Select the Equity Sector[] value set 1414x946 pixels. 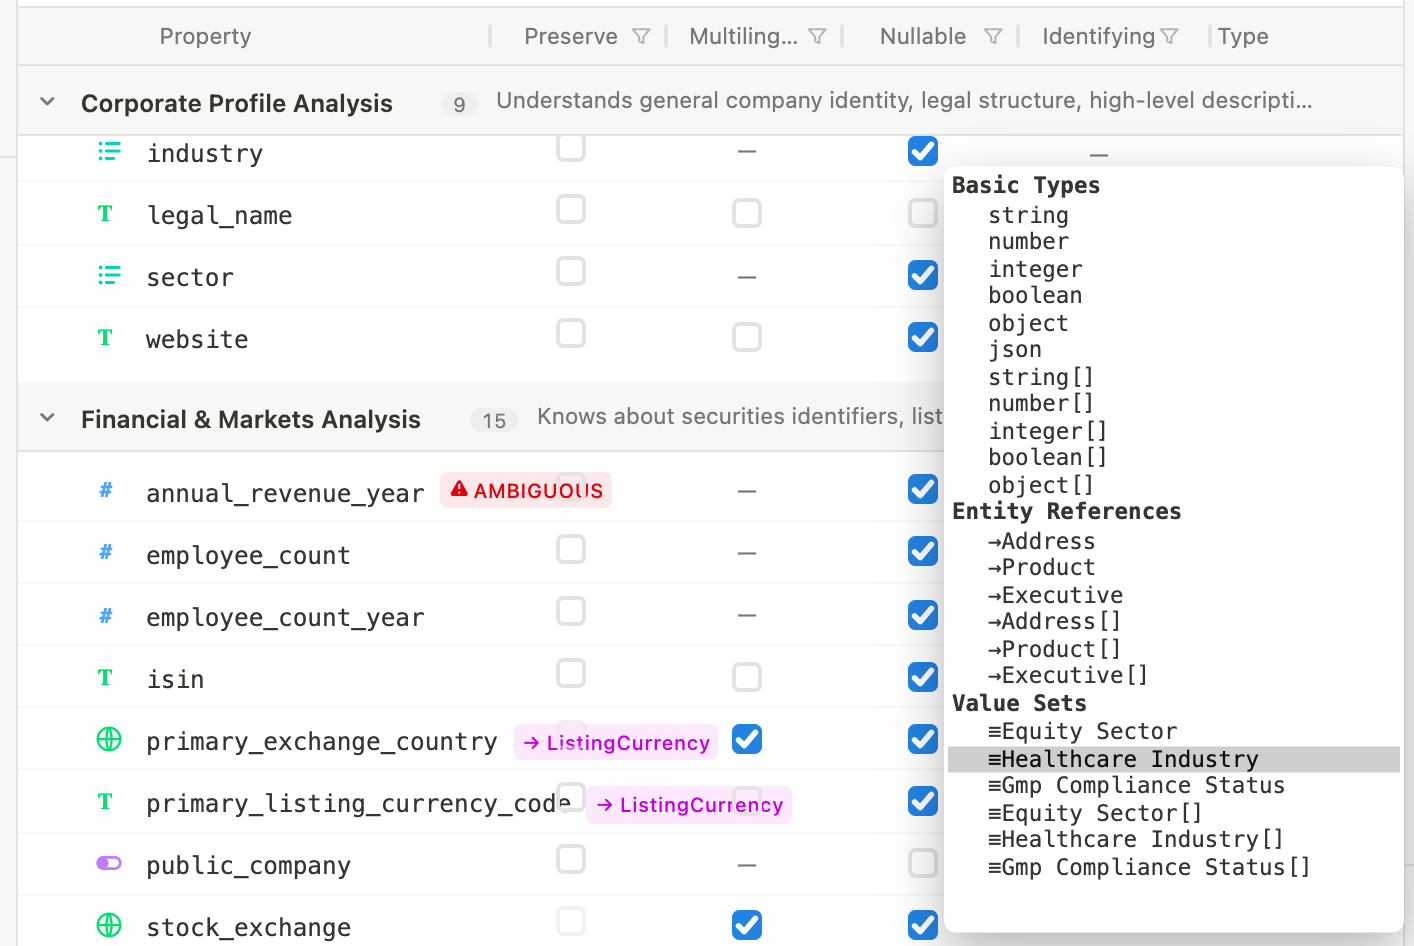[x=1095, y=813]
